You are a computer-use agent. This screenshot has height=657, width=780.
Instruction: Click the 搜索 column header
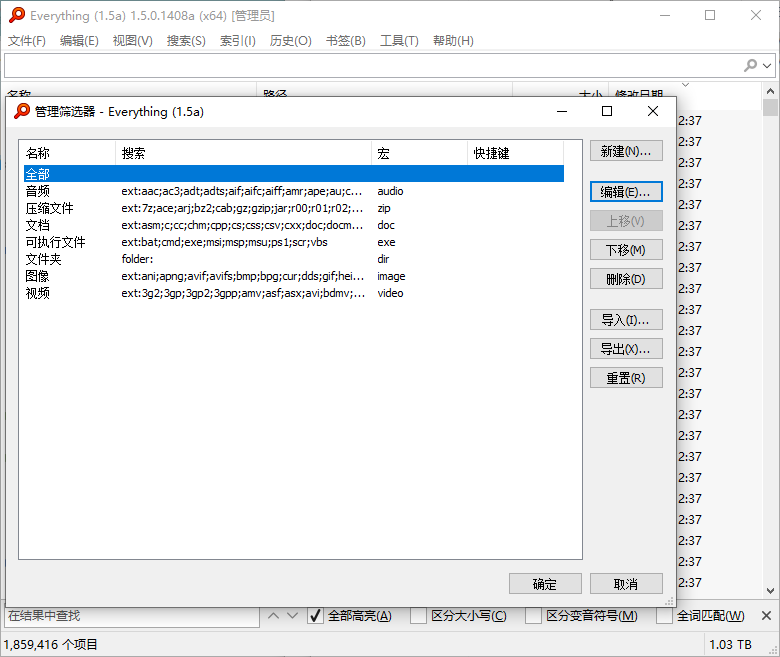tap(243, 153)
